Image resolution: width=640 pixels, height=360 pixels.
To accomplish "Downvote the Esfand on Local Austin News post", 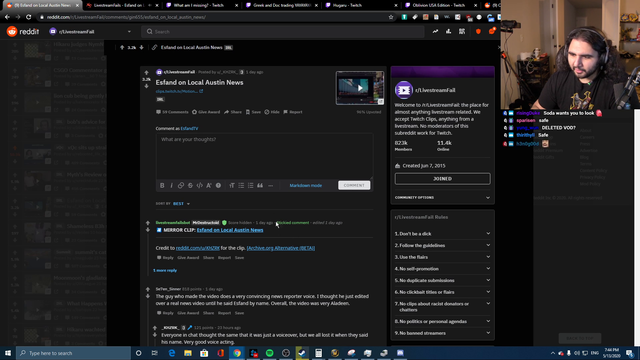I will pyautogui.click(x=147, y=86).
